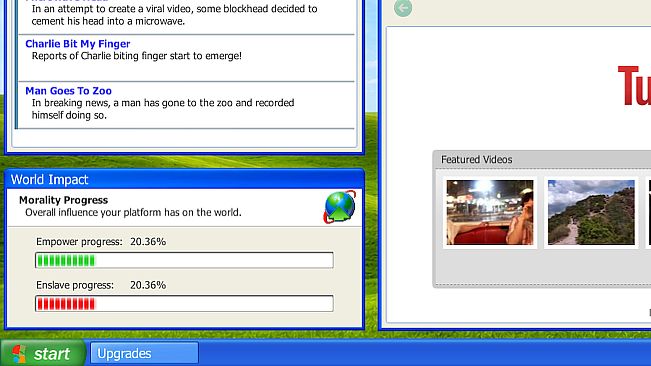The height and width of the screenshot is (366, 651).
Task: Click the Enslave progress percentage value
Action: click(148, 285)
